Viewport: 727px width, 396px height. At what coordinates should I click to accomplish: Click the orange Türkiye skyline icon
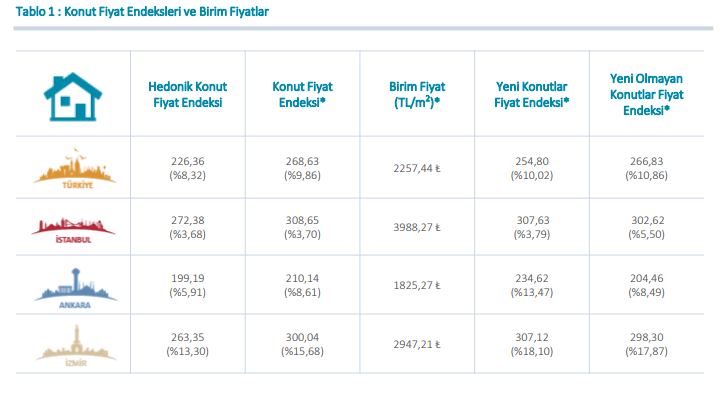click(x=75, y=168)
